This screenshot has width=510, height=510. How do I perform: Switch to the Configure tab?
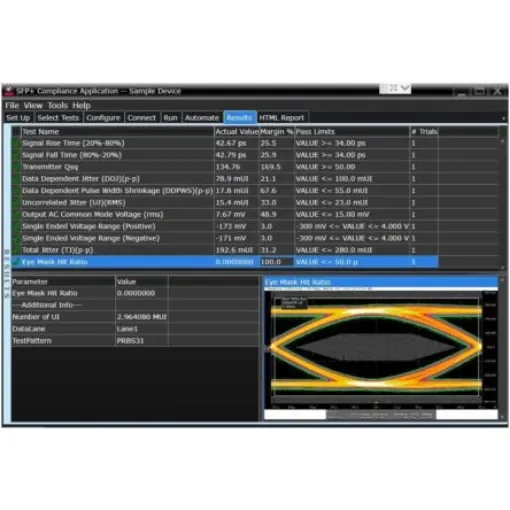click(103, 118)
